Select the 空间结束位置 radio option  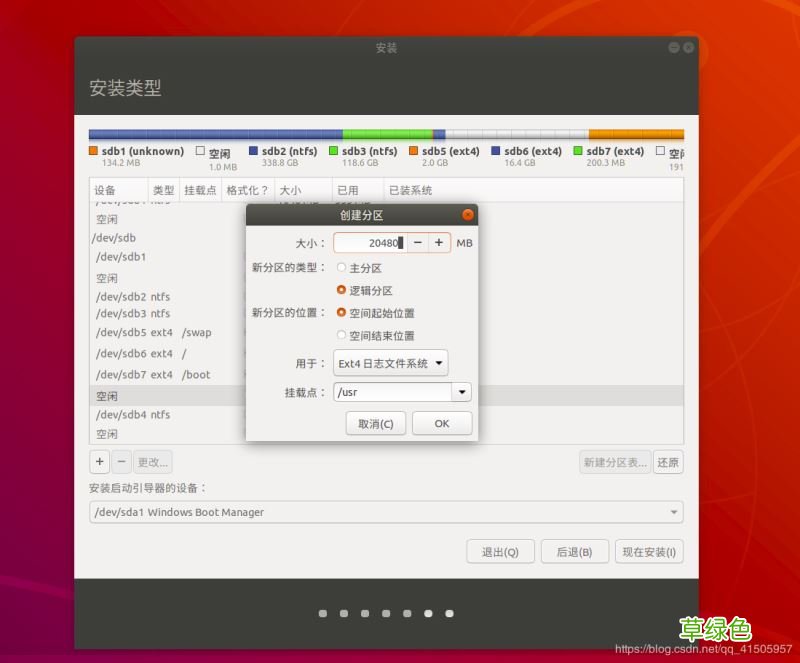click(341, 334)
